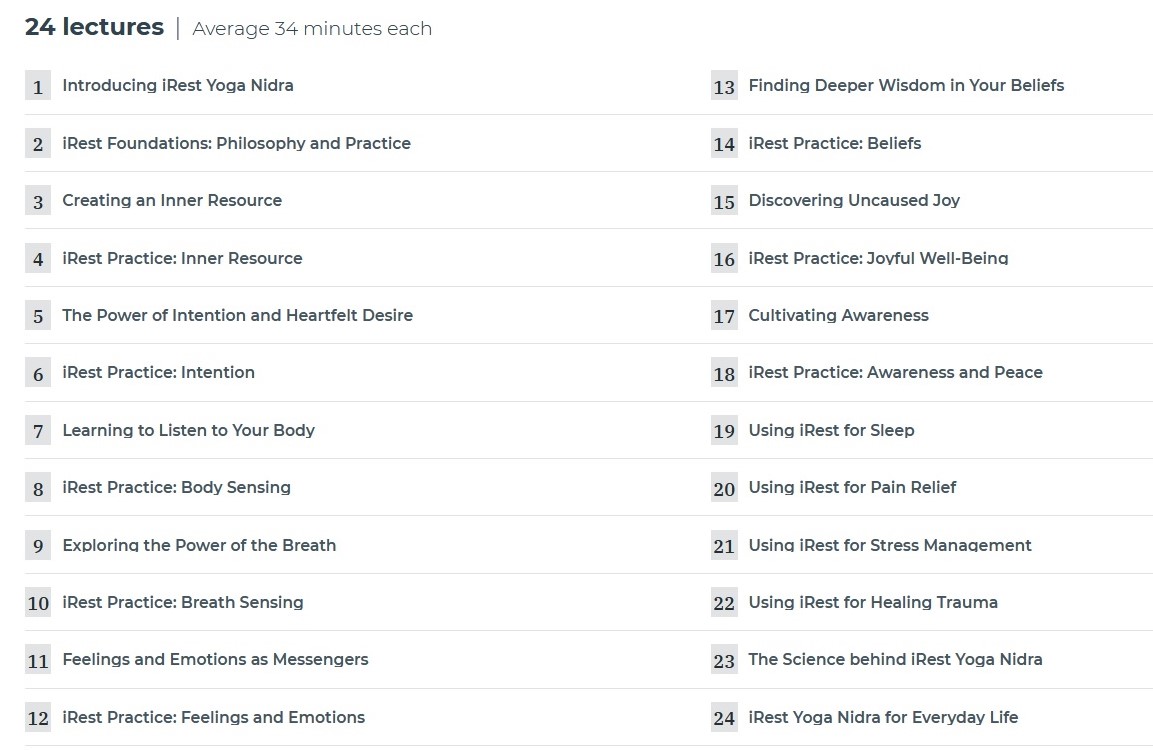Select Creating an Inner Resource lecture

(172, 200)
